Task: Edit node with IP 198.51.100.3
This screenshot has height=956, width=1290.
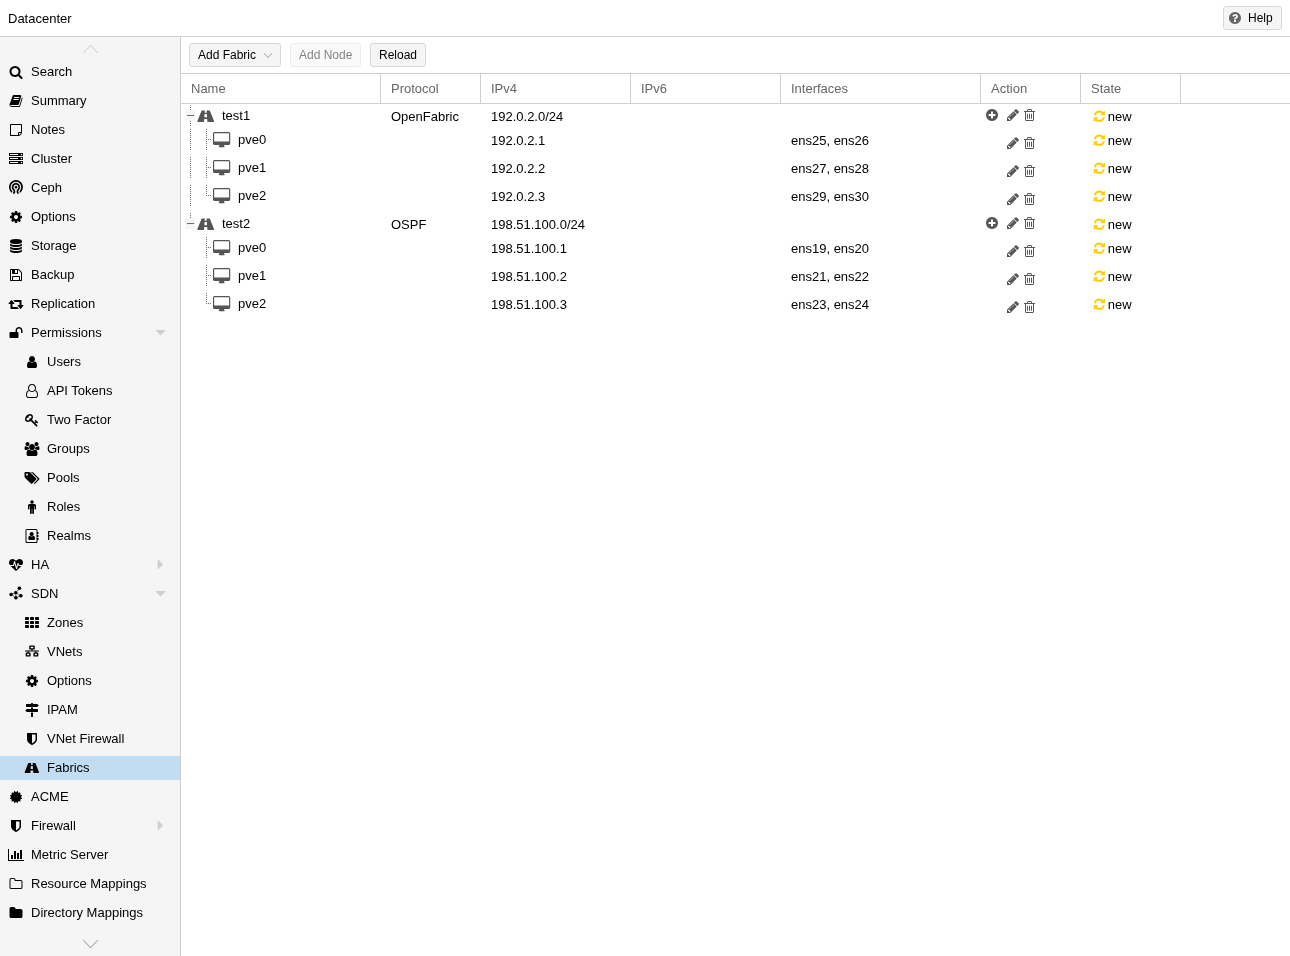Action: 1012,307
